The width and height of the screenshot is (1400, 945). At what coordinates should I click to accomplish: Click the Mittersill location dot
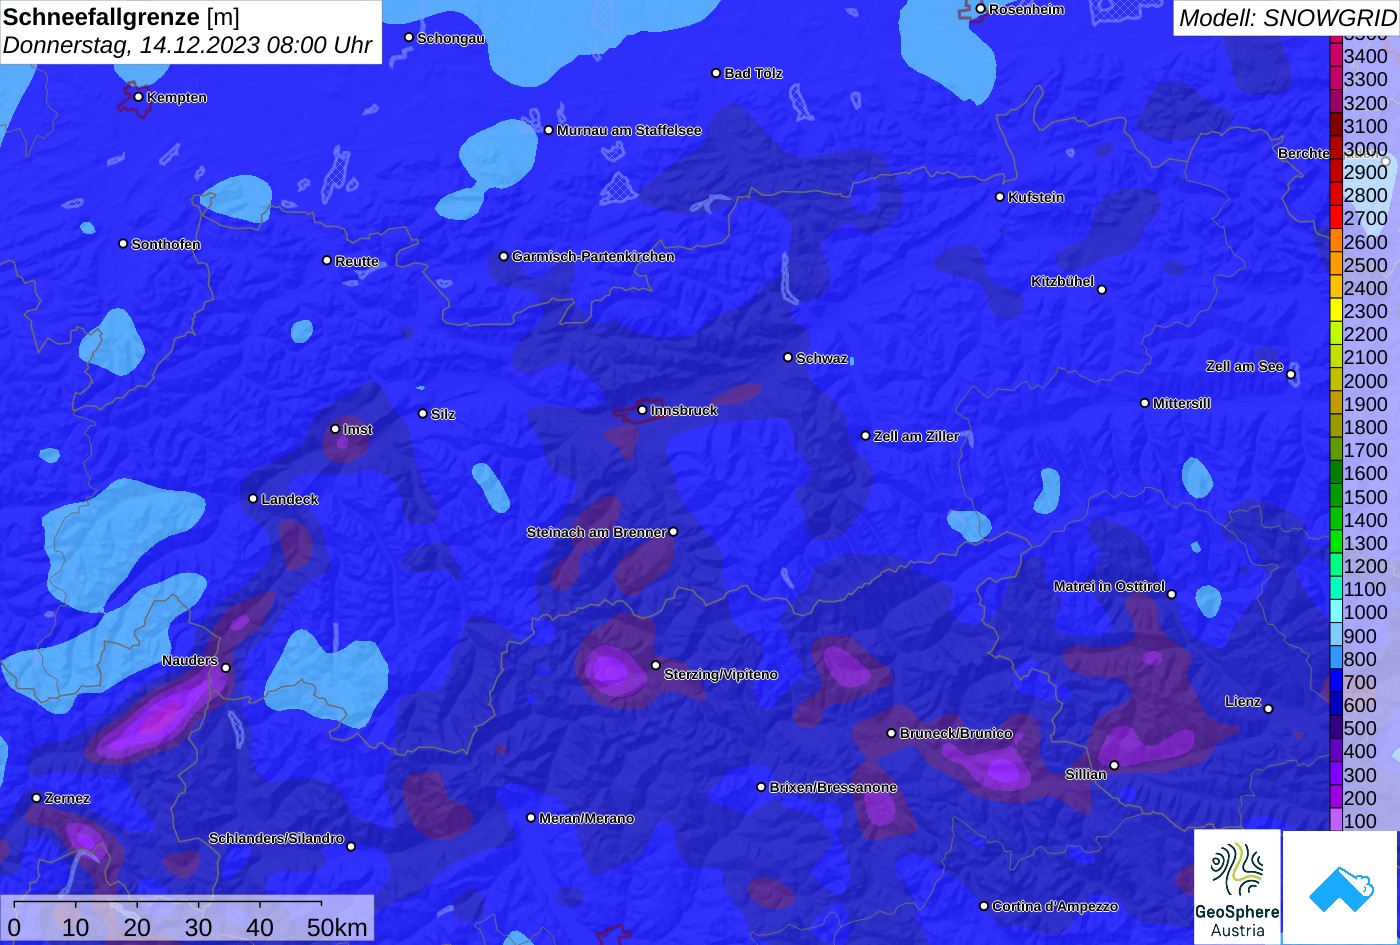1145,403
